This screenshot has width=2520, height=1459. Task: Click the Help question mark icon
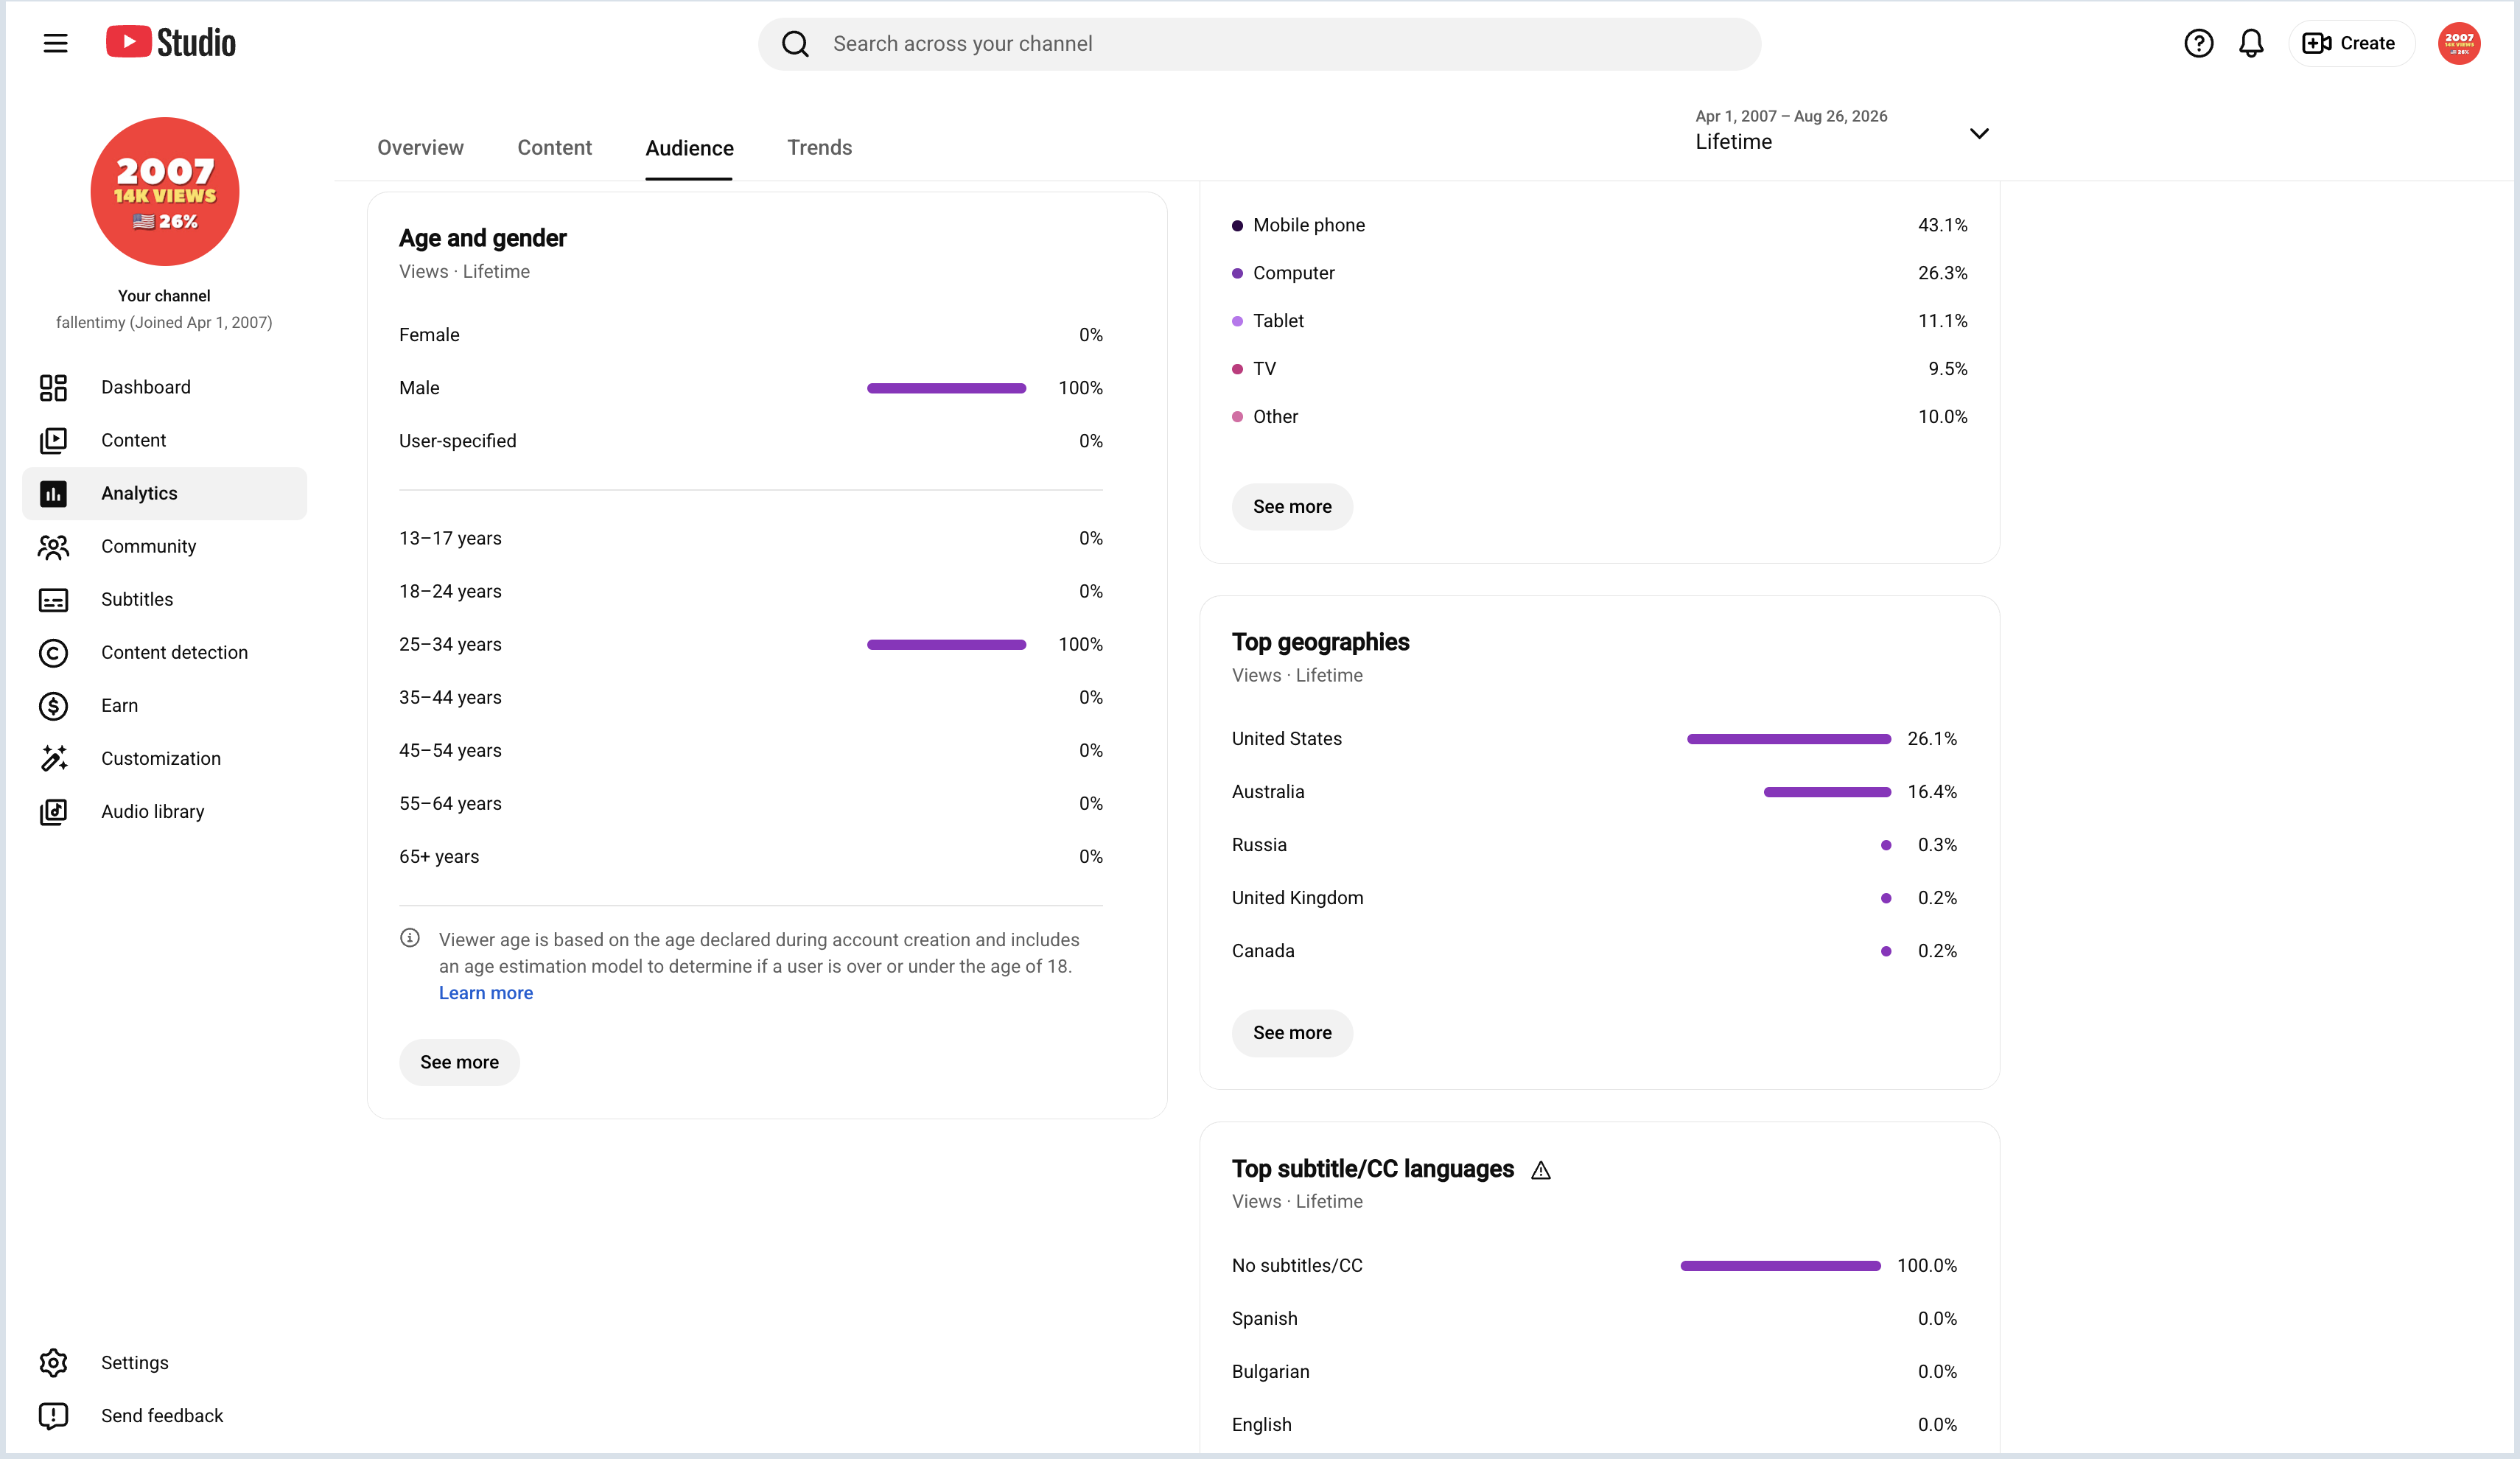(x=2198, y=43)
